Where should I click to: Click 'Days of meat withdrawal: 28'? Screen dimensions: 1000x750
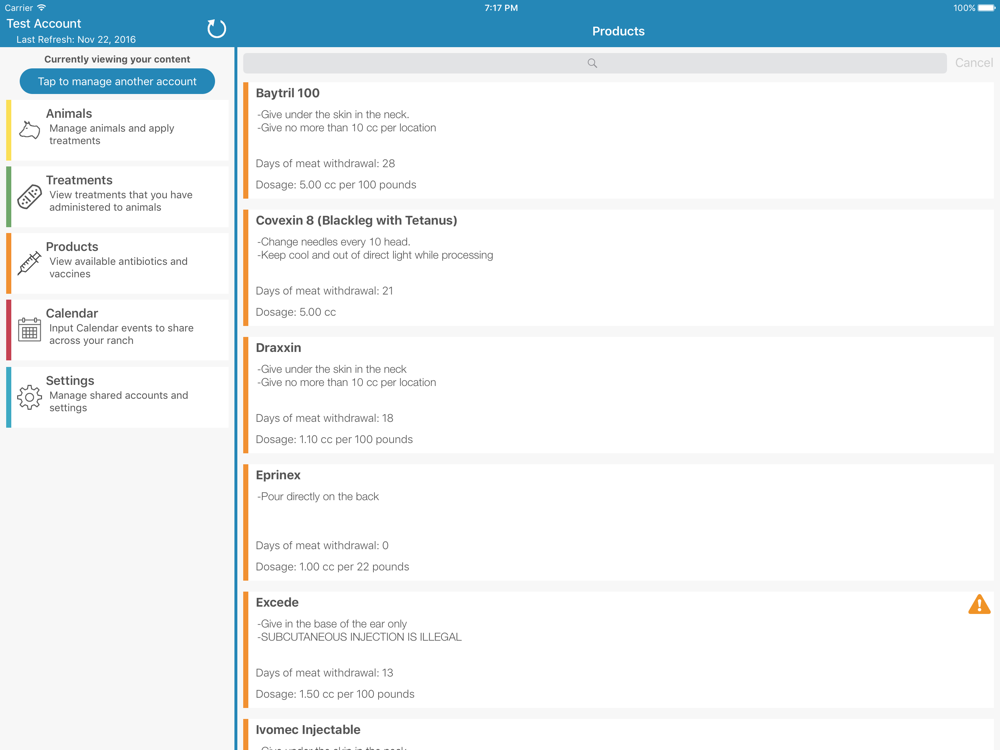[325, 163]
